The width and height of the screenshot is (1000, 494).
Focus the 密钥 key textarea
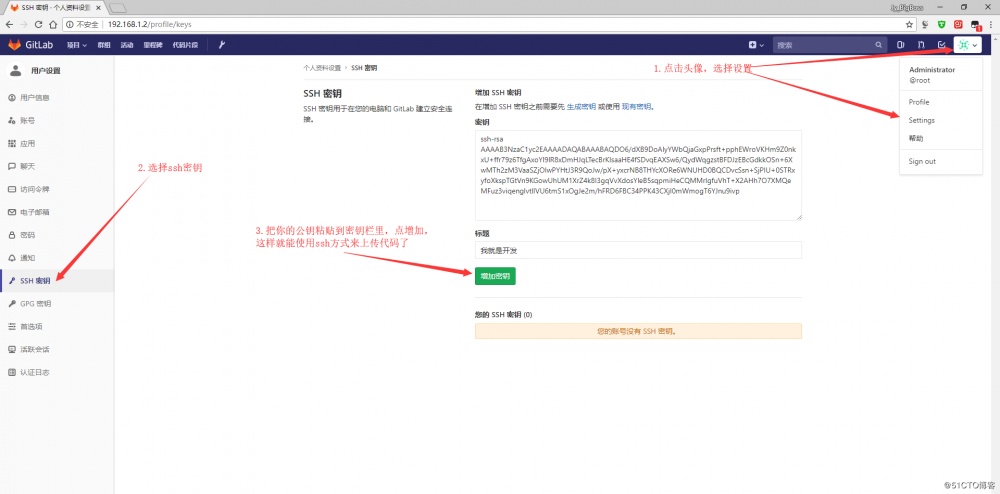[x=638, y=176]
